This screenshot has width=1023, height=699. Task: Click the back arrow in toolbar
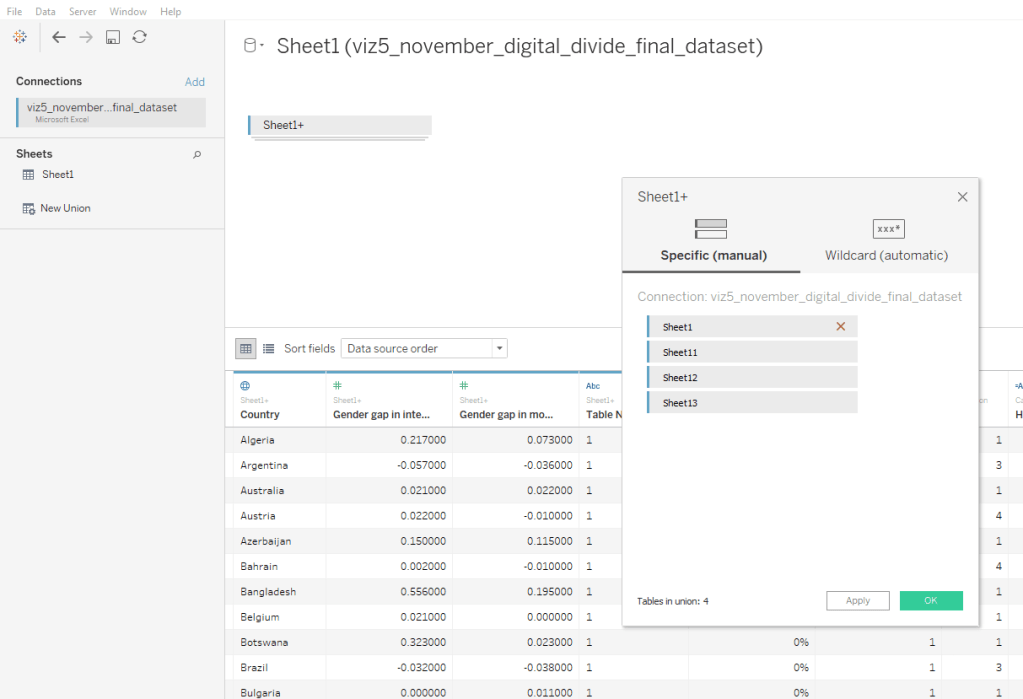pos(59,37)
